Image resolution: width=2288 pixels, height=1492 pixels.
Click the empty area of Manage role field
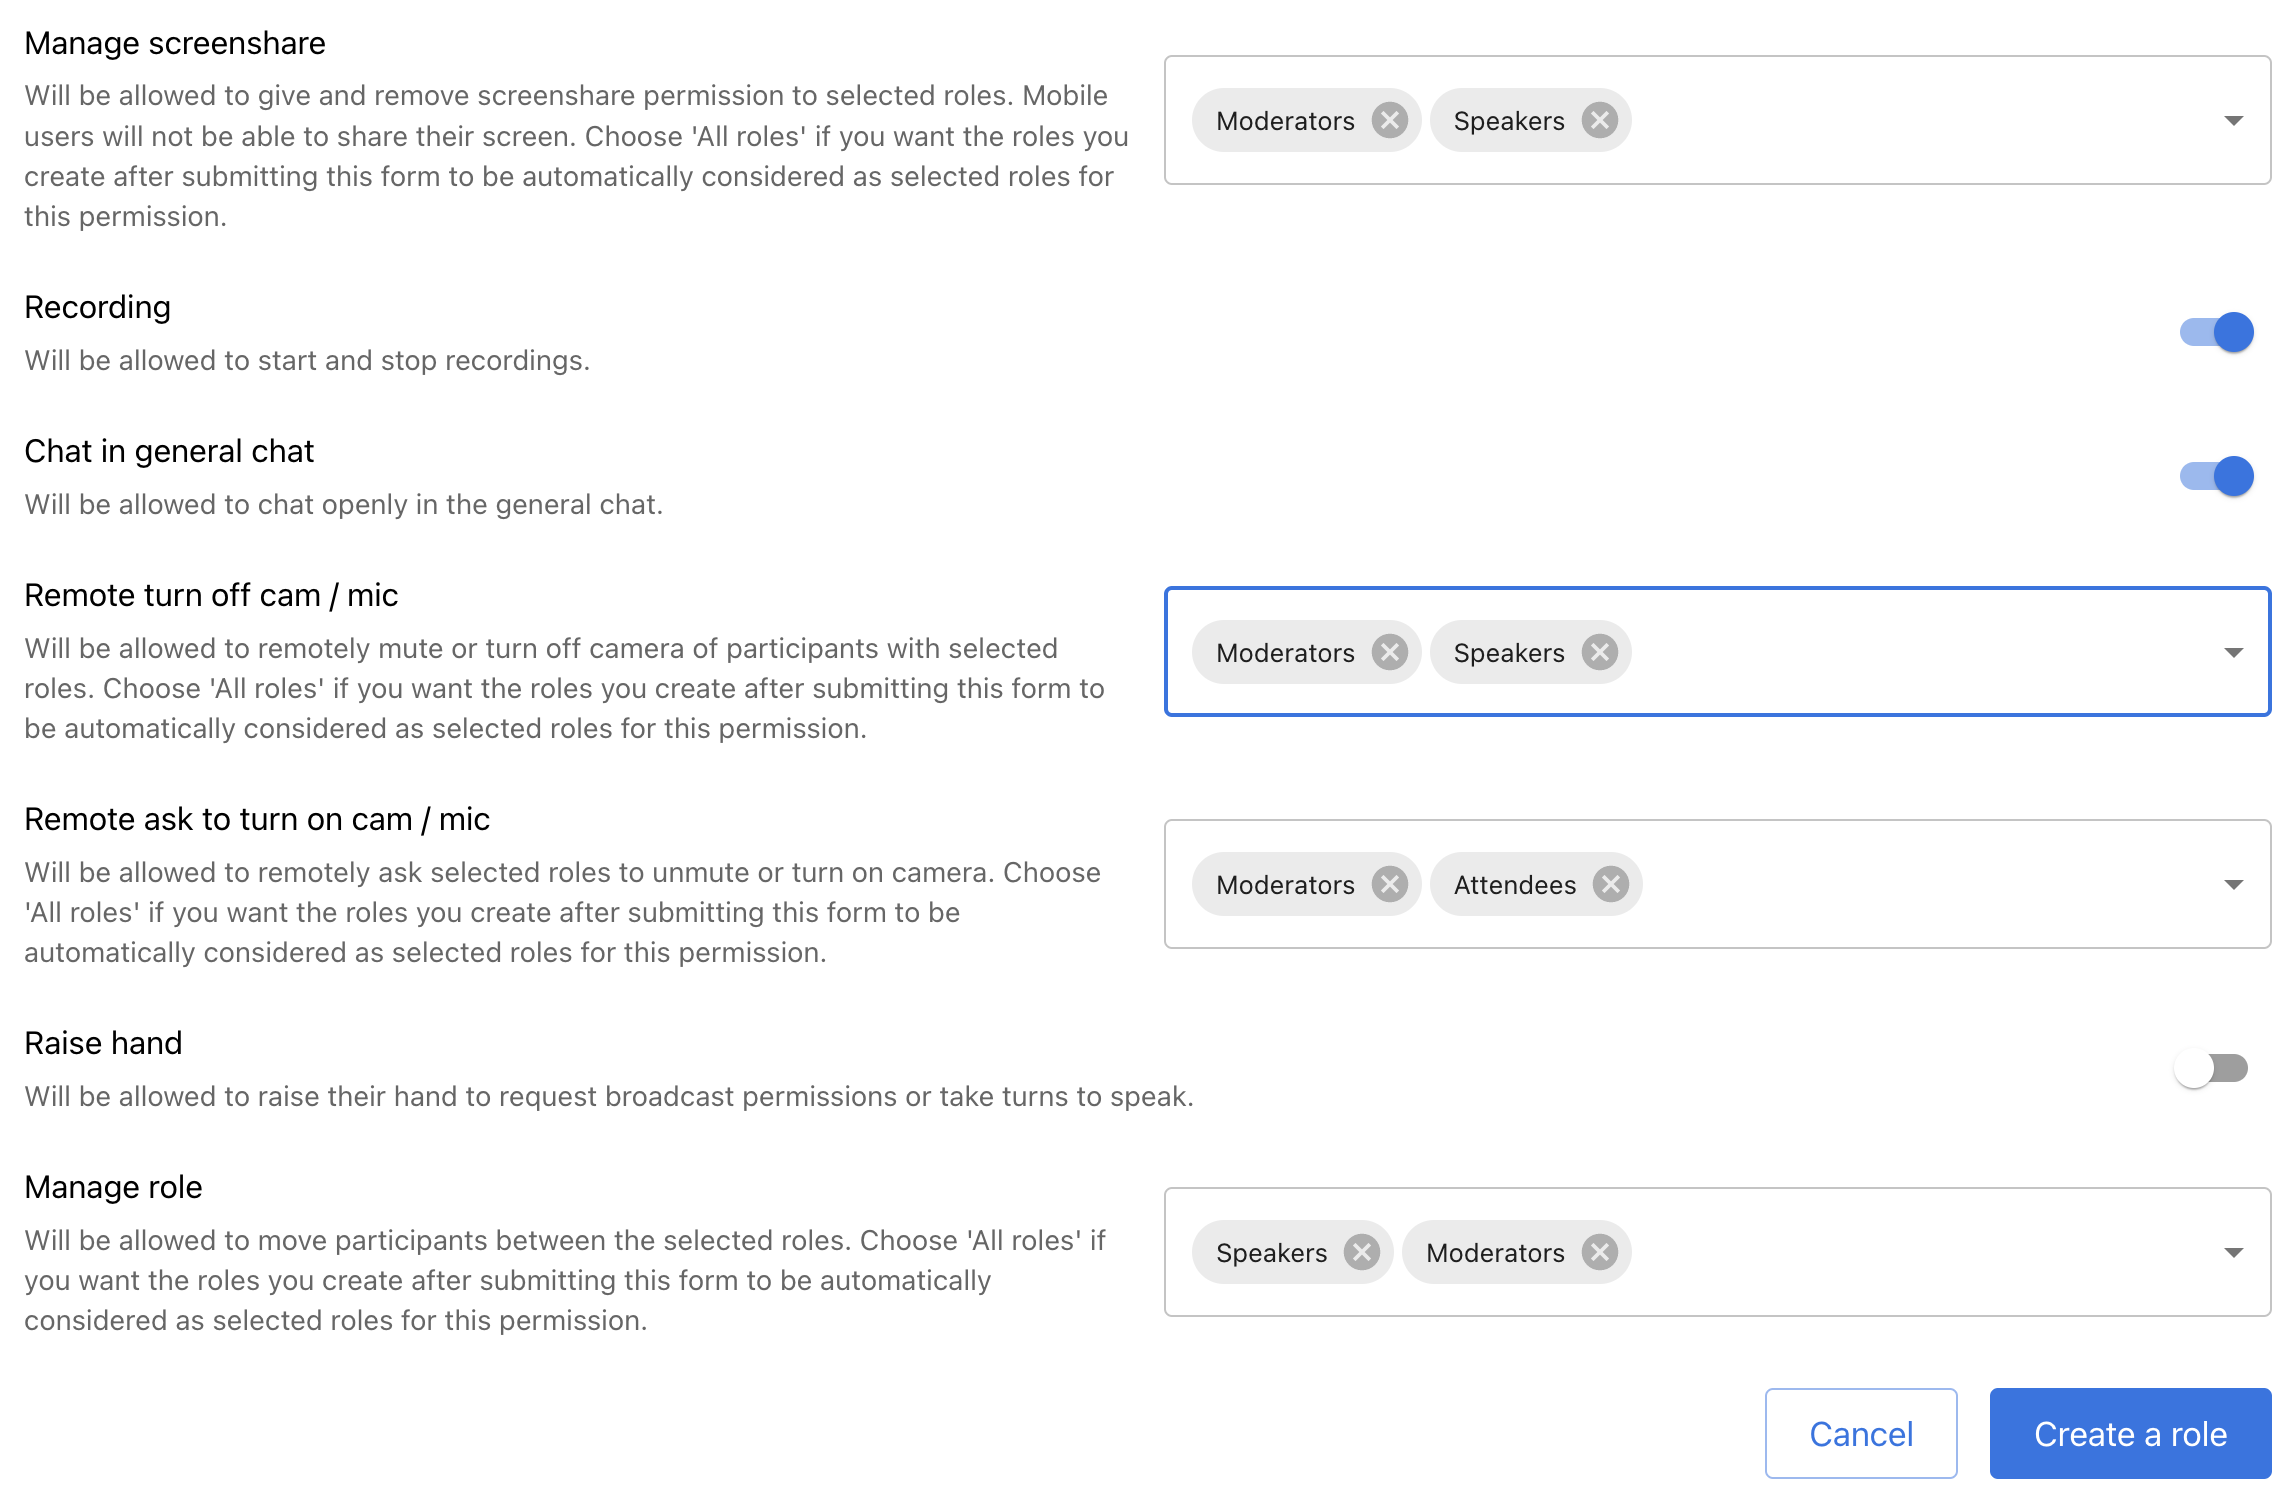[x=1900, y=1253]
